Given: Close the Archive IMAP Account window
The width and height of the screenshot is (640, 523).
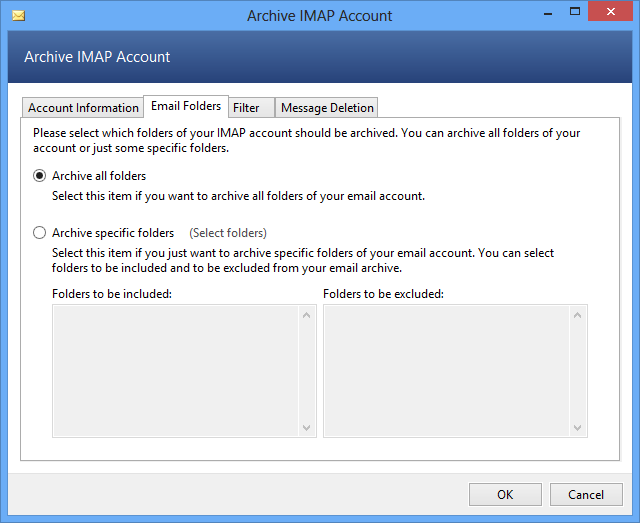Looking at the screenshot, I should [610, 14].
